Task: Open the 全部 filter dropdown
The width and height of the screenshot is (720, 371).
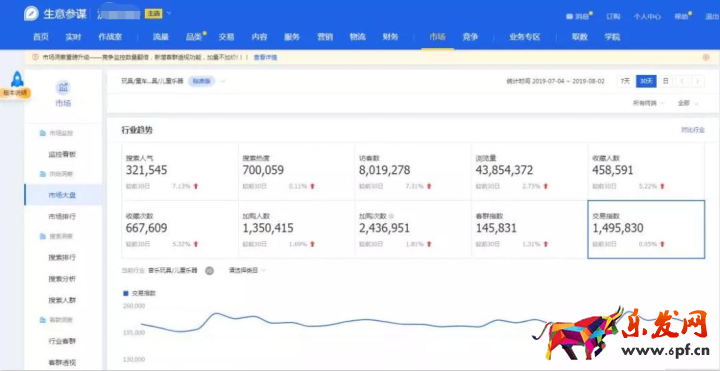Action: [x=688, y=103]
